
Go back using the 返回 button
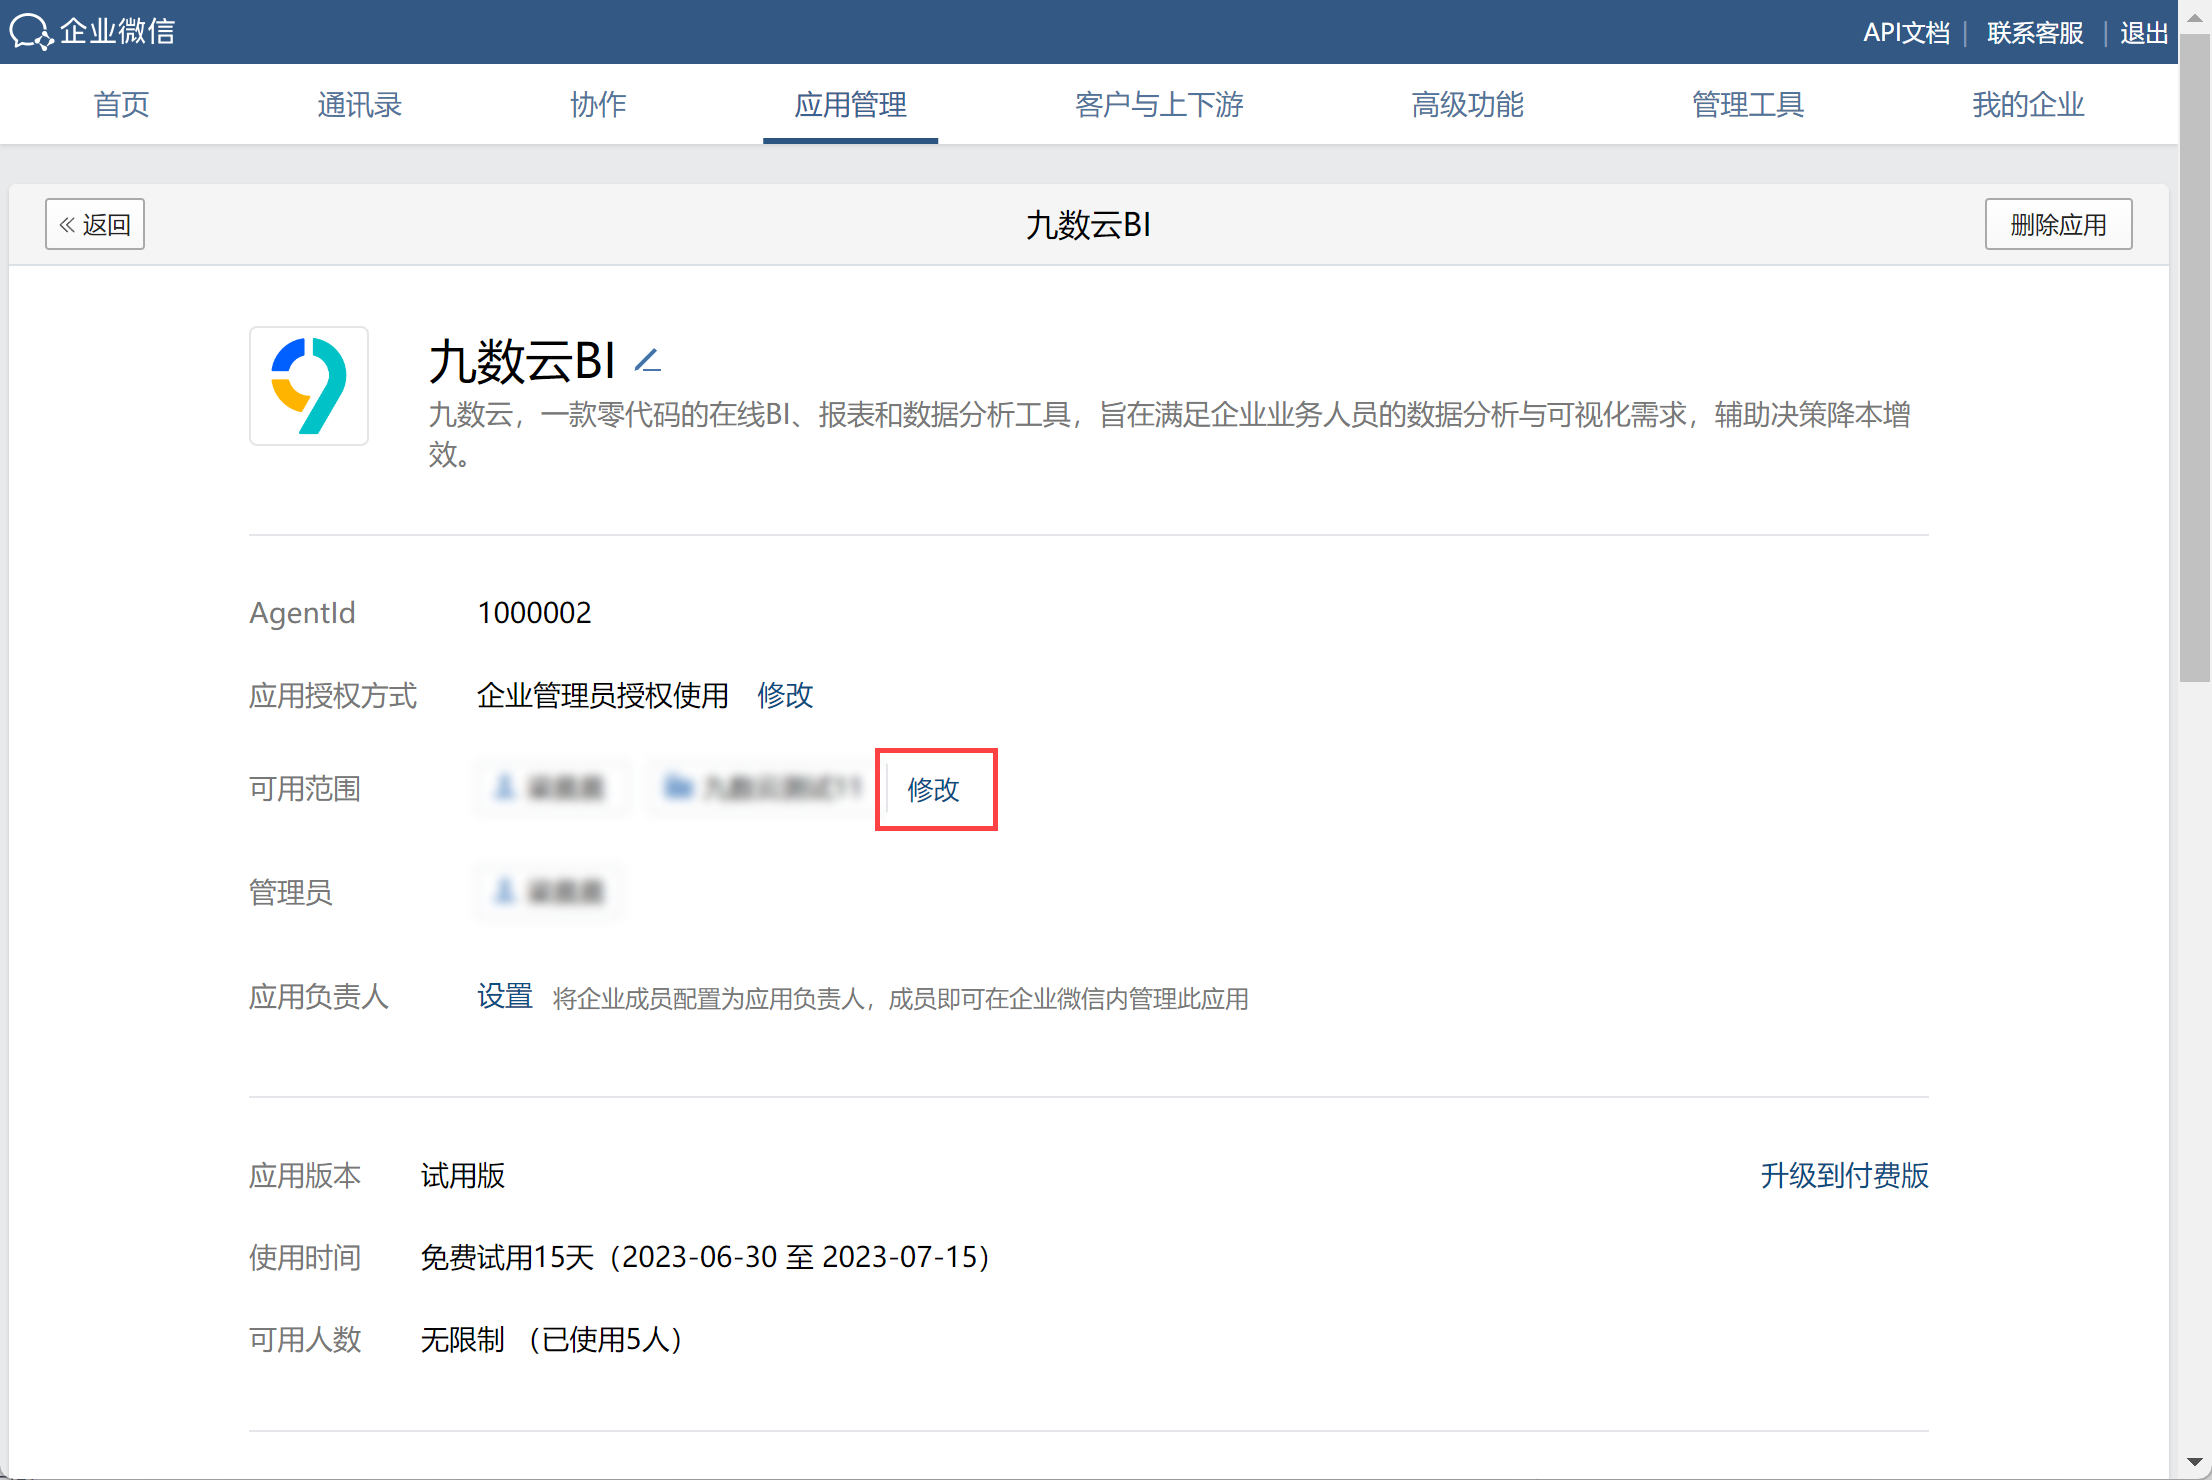tap(95, 224)
